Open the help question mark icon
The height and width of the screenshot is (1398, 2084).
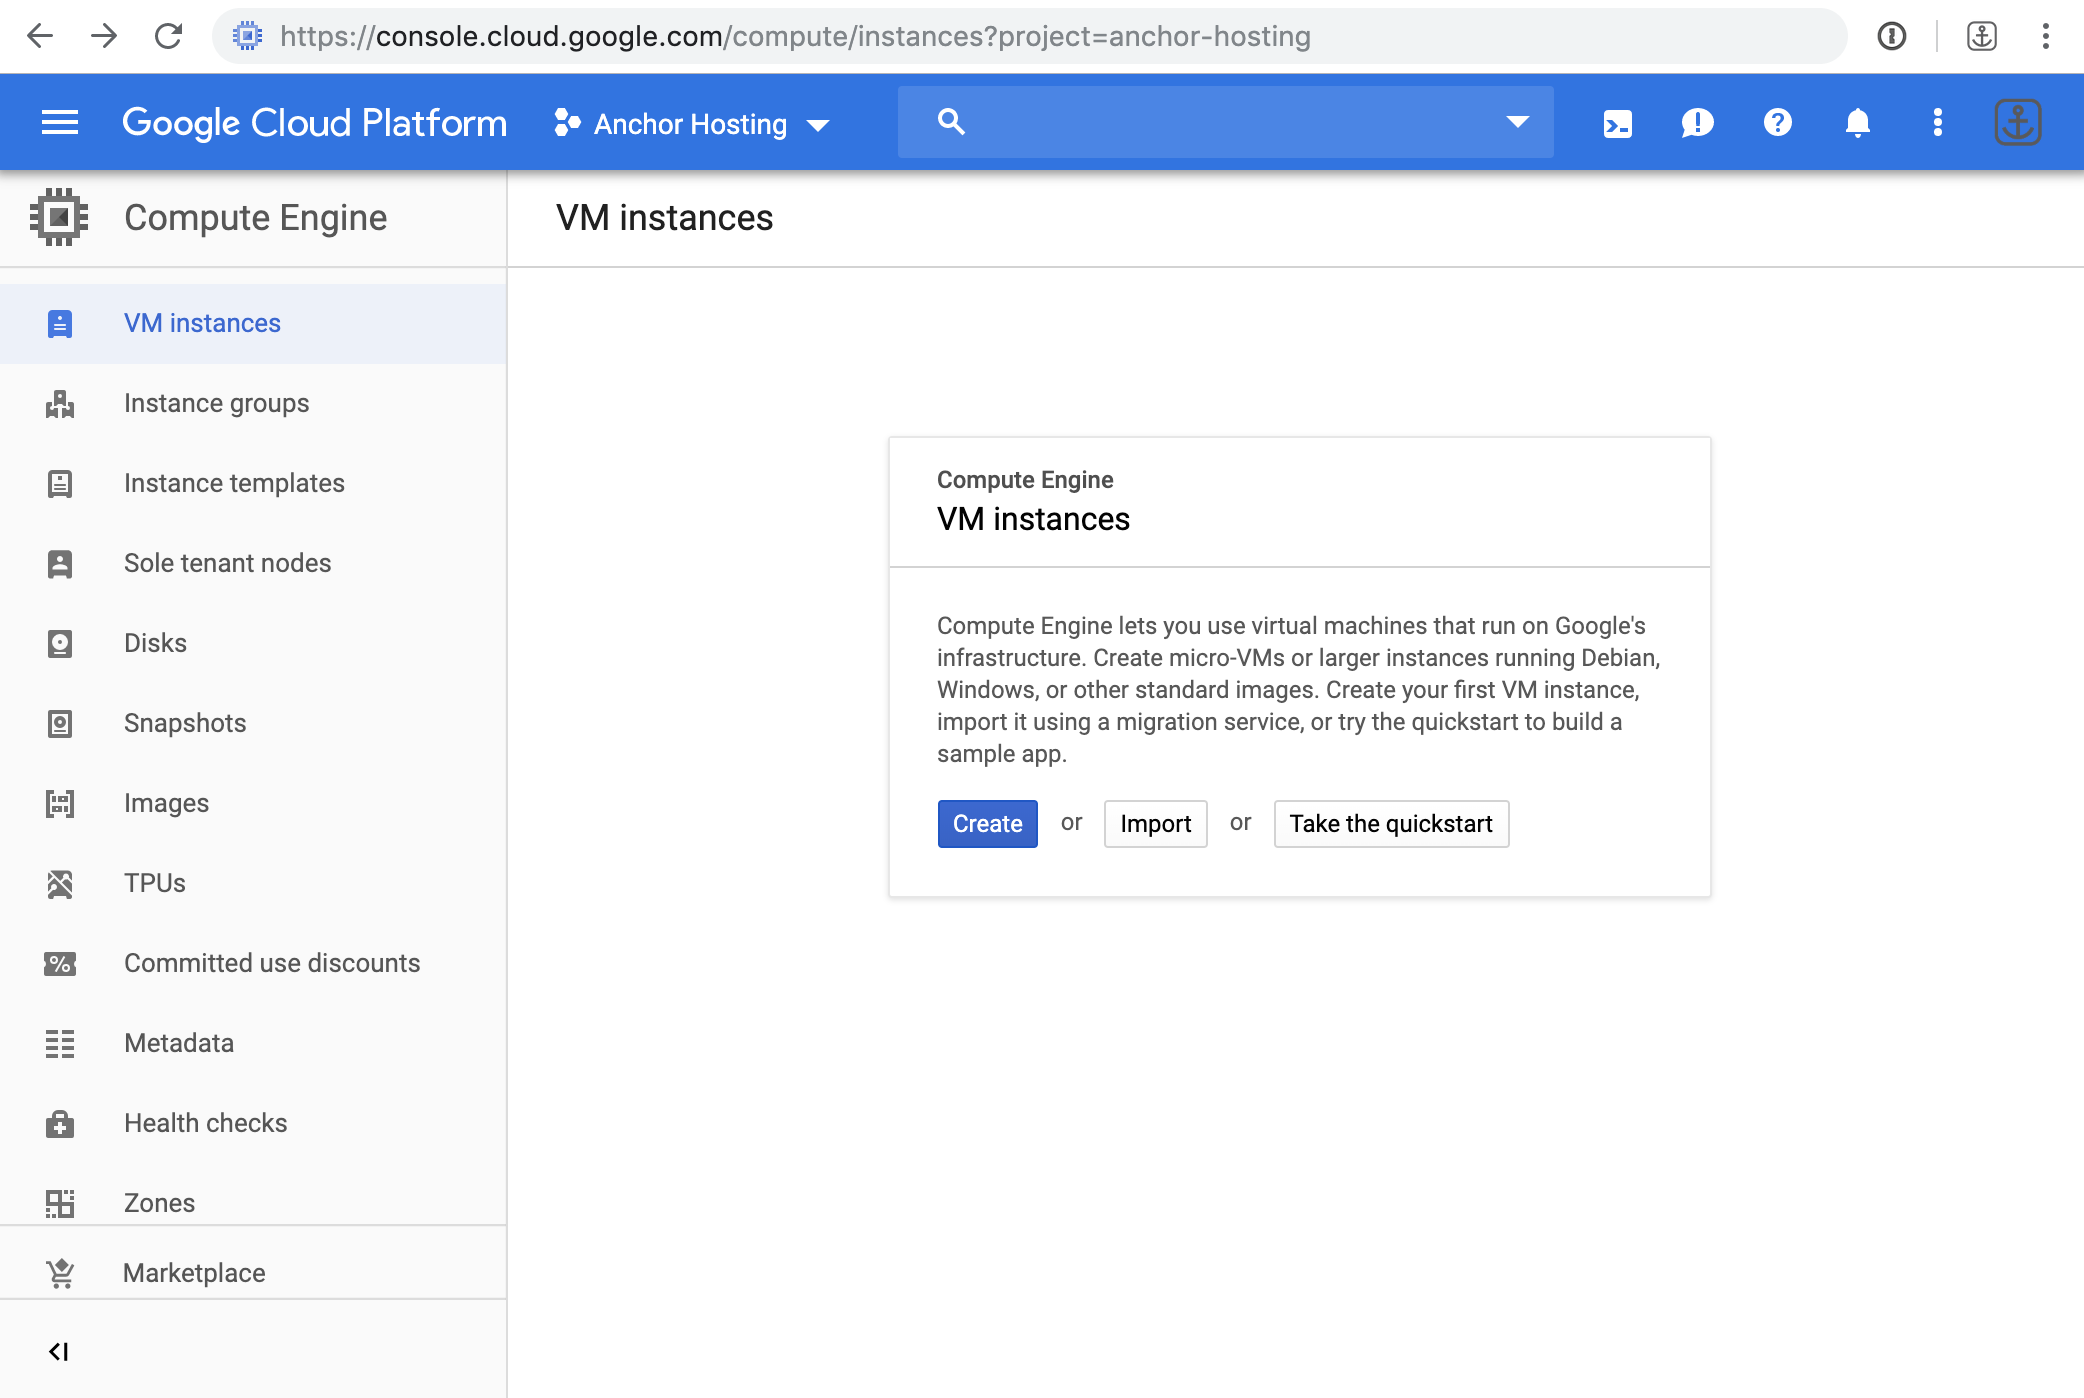1778,123
